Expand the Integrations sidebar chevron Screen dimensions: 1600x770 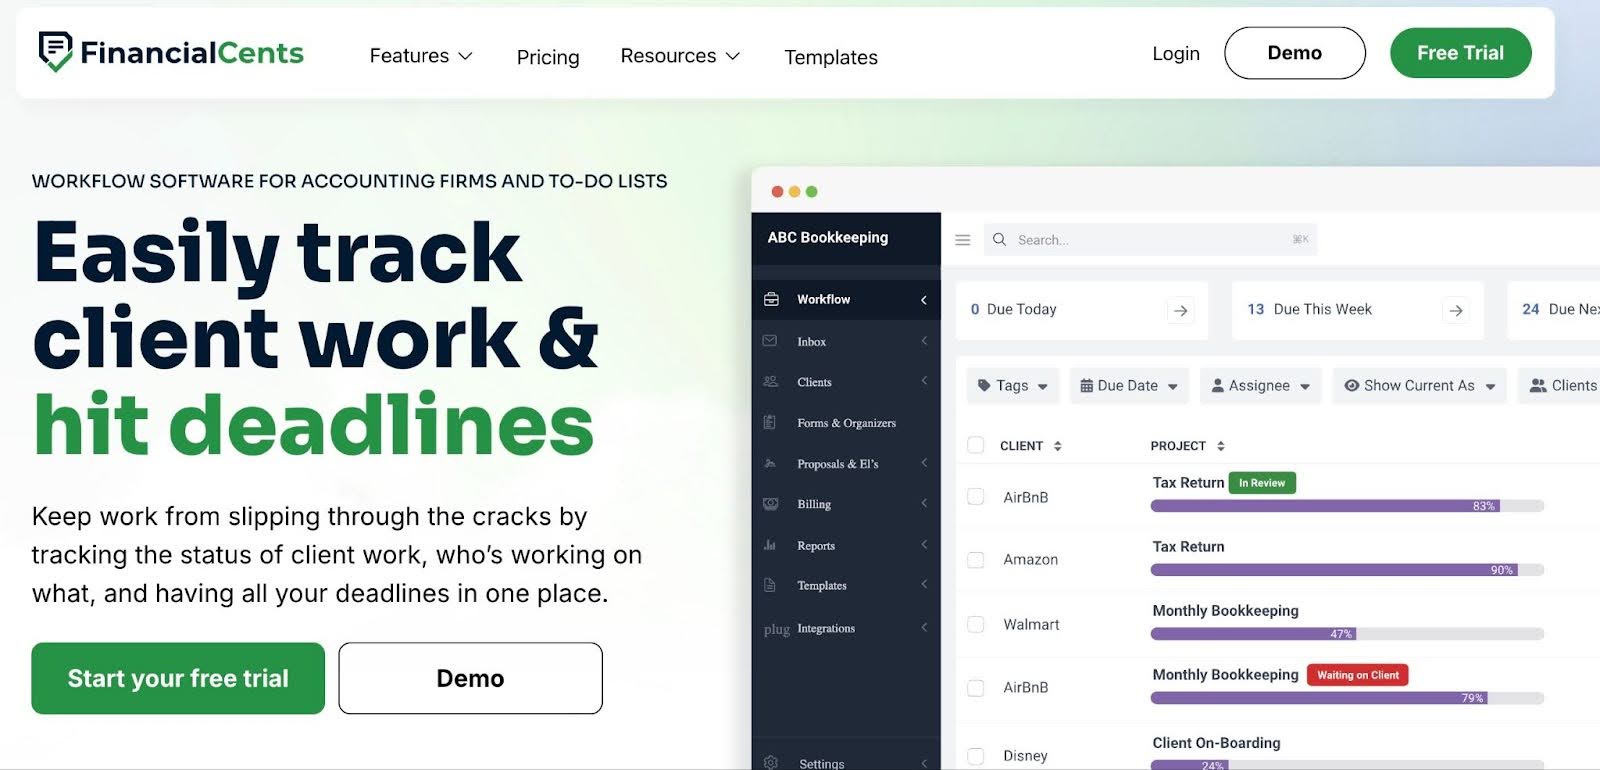click(924, 627)
